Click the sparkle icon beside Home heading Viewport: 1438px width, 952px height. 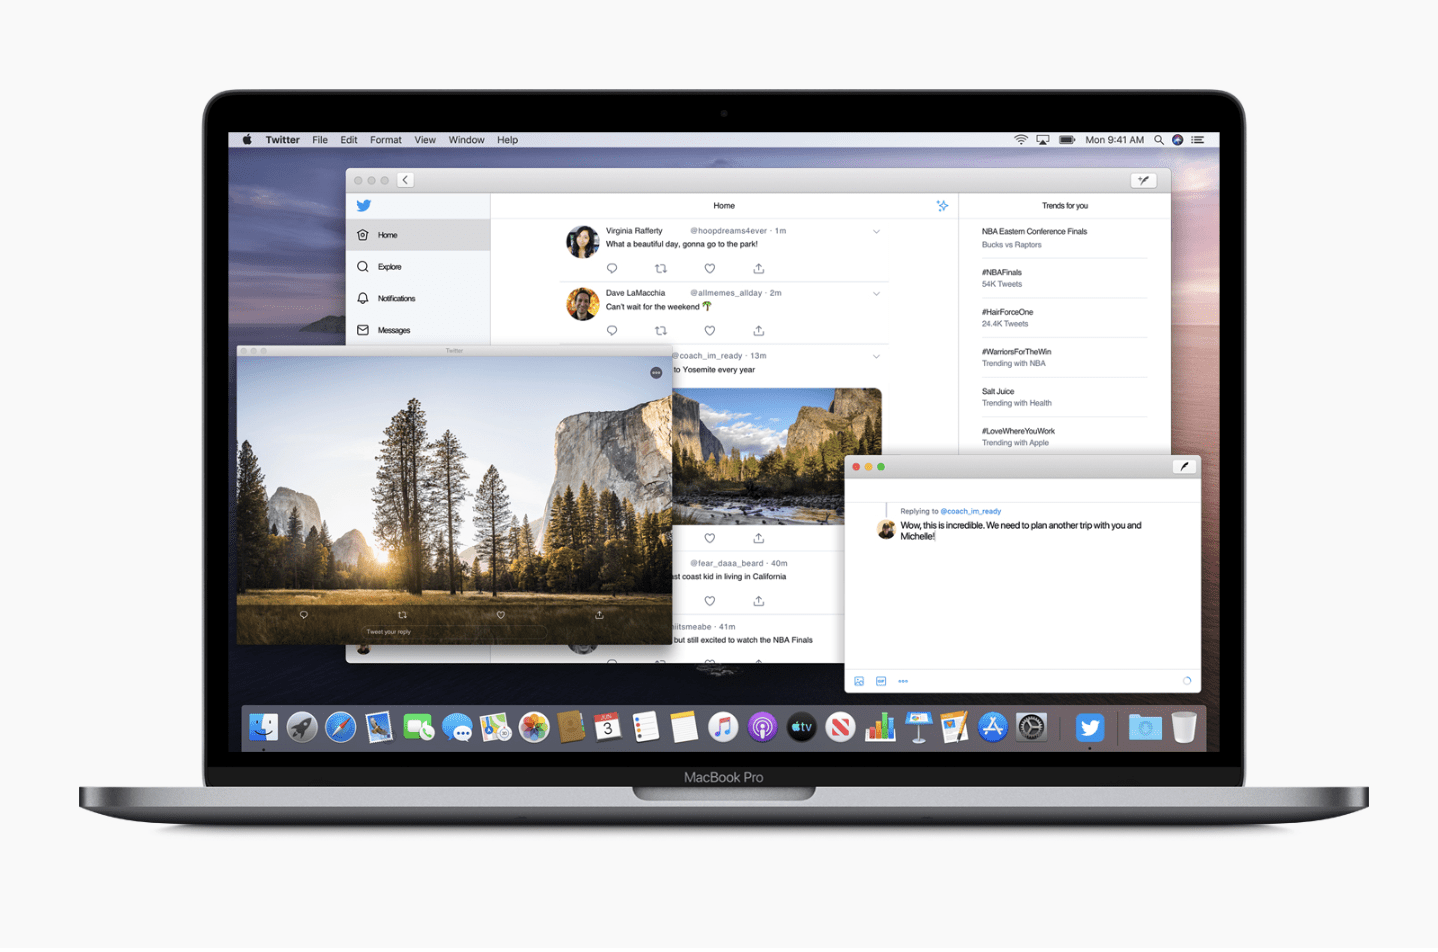(x=942, y=206)
